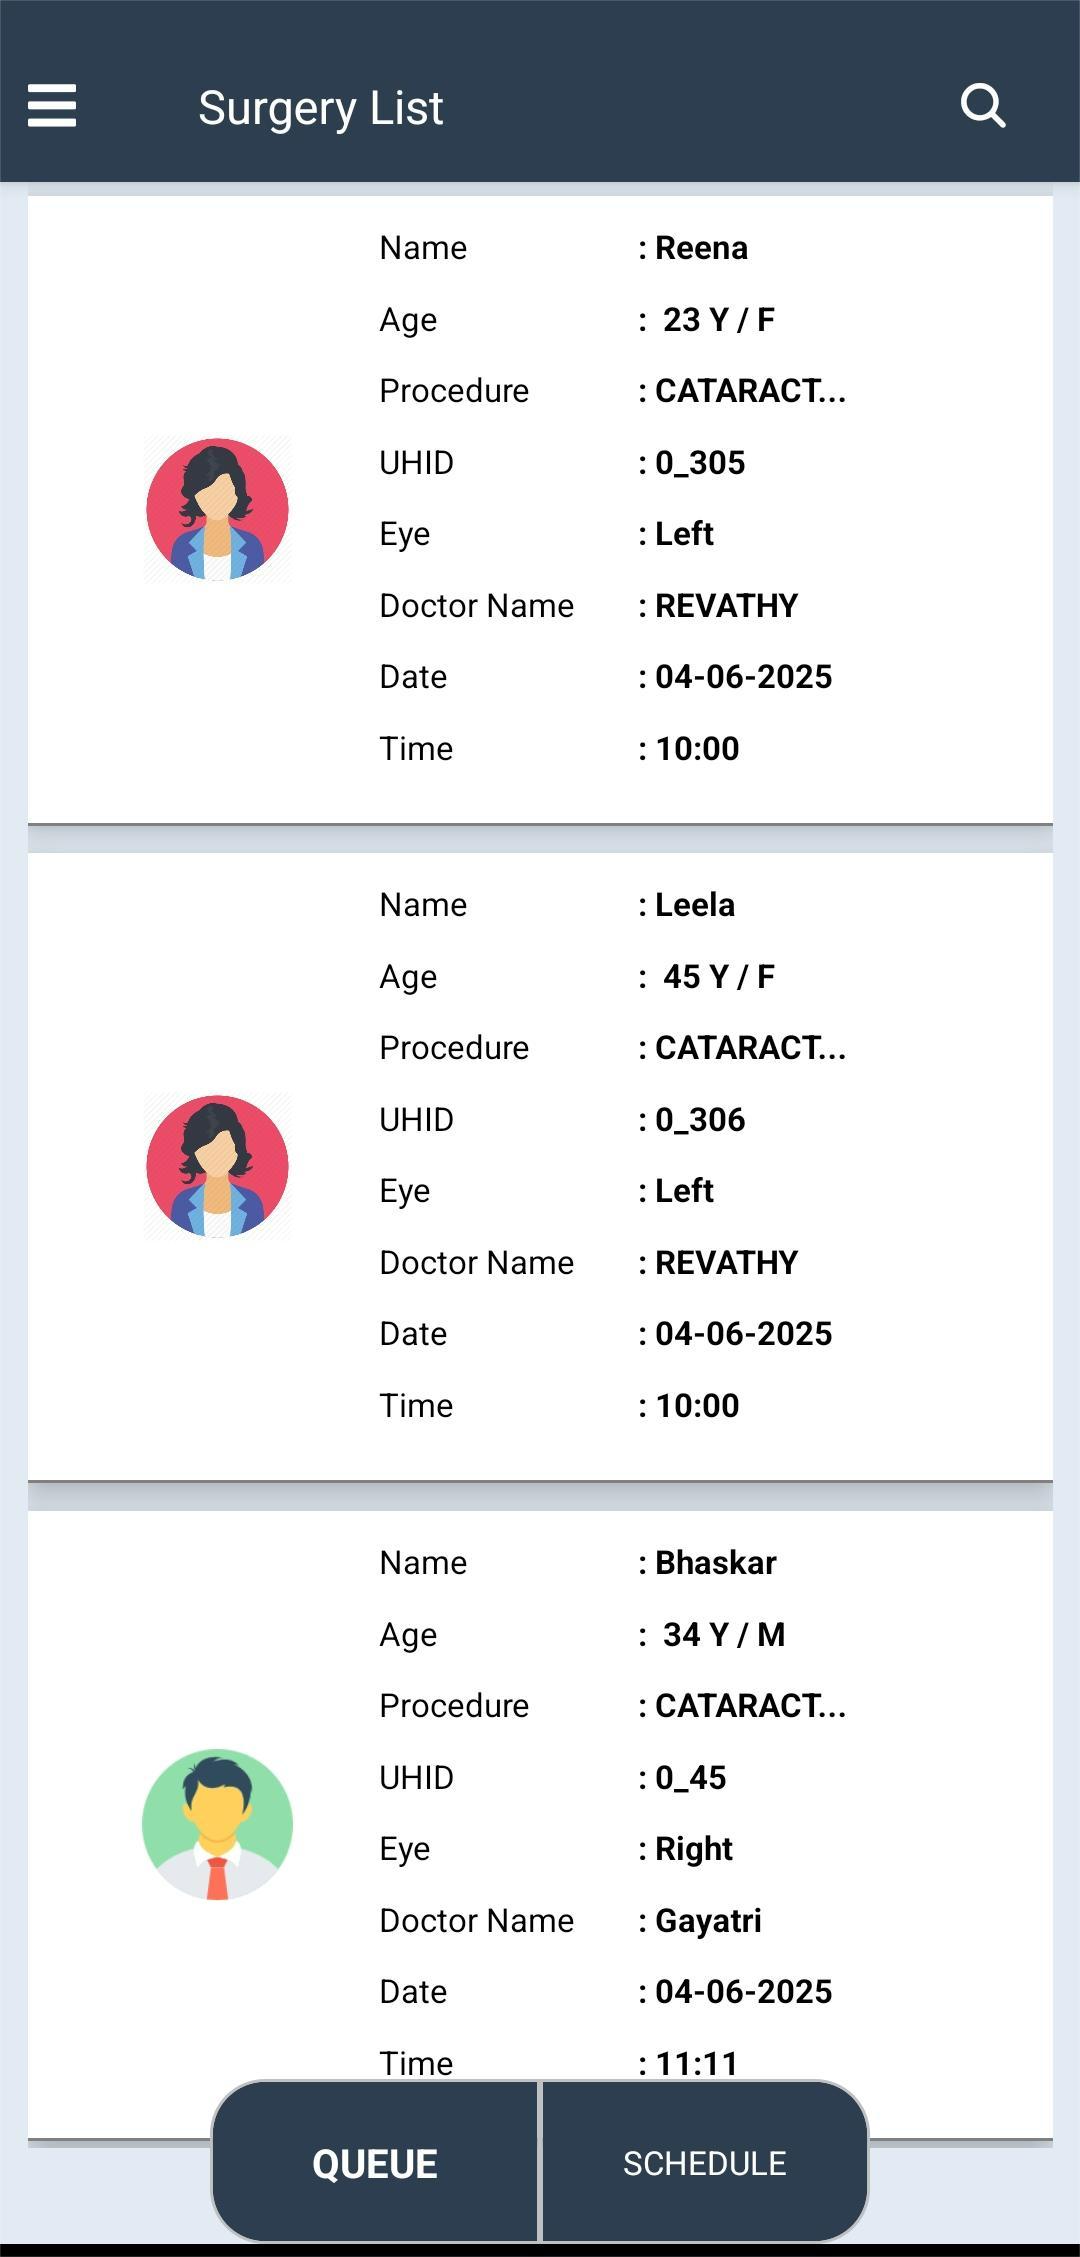Select patient name Reena
The image size is (1080, 2257).
(x=700, y=248)
